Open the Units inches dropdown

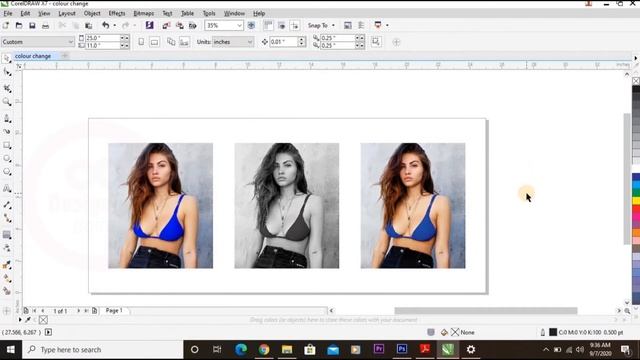(x=250, y=42)
